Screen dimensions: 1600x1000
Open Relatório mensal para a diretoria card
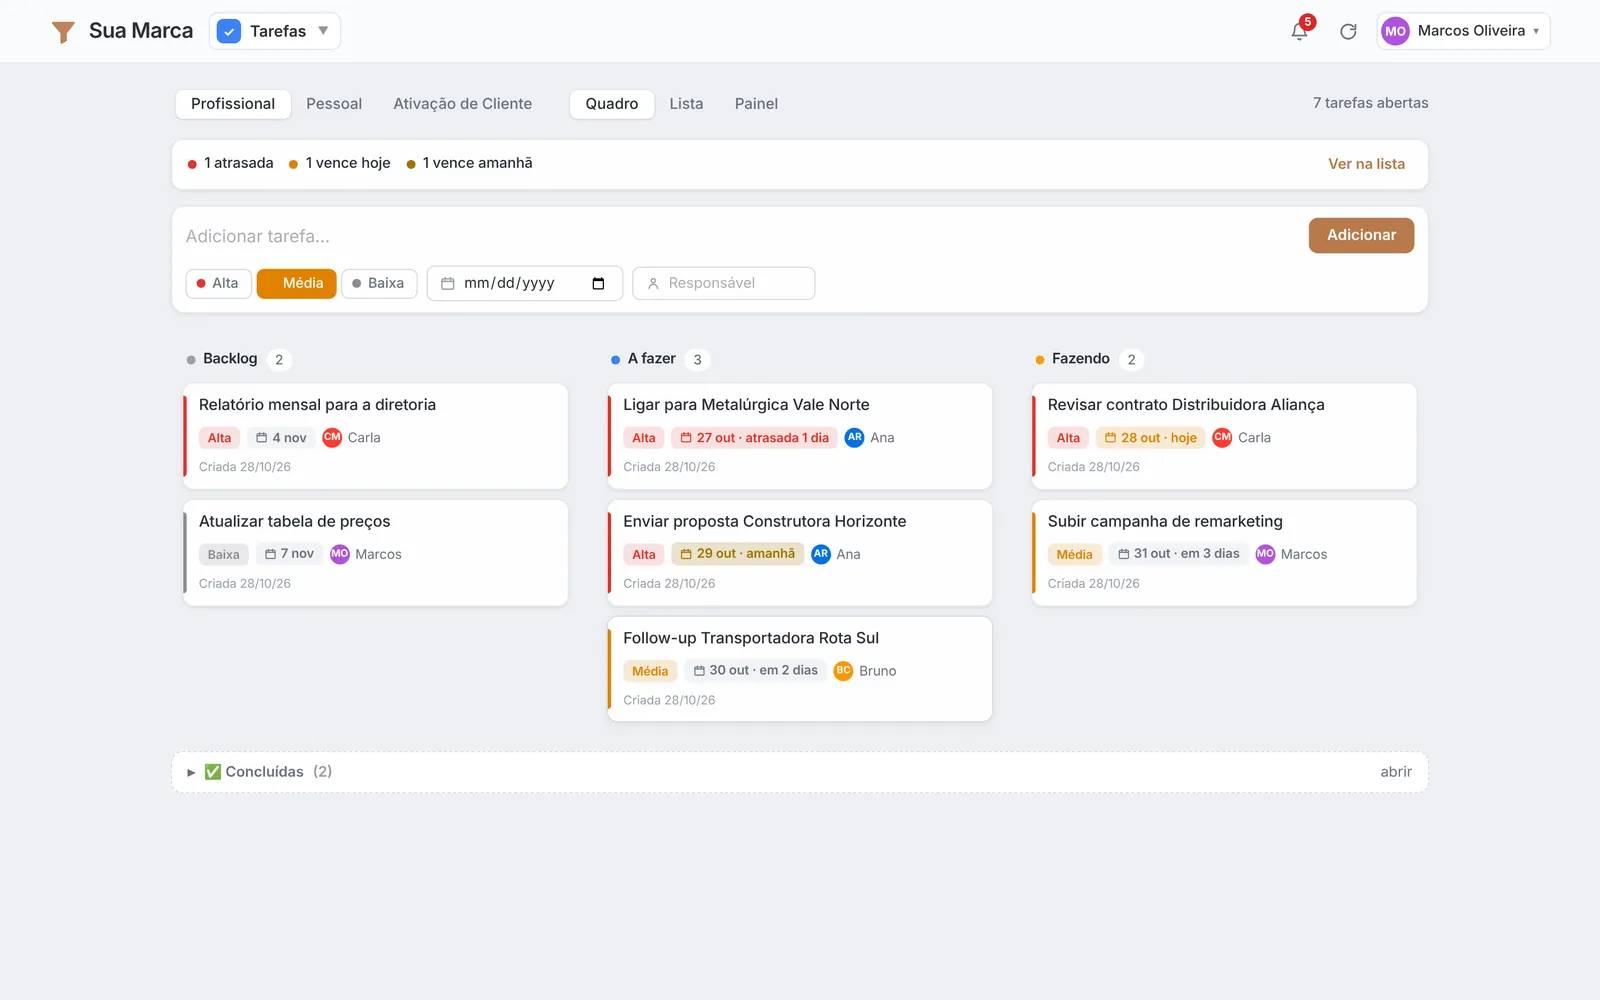coord(375,436)
